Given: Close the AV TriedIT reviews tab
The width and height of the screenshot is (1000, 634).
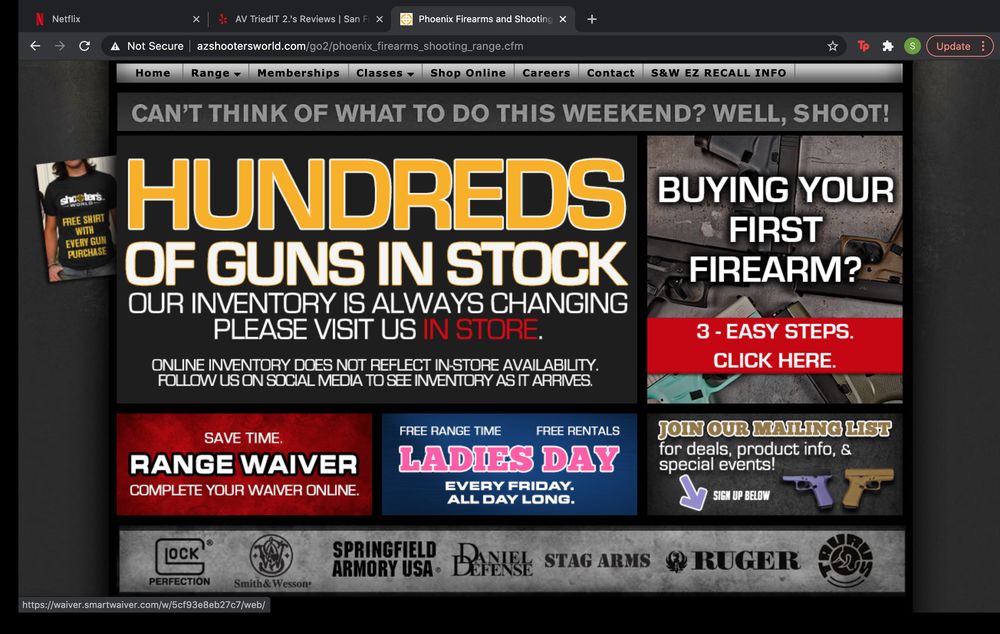Looking at the screenshot, I should [x=379, y=19].
